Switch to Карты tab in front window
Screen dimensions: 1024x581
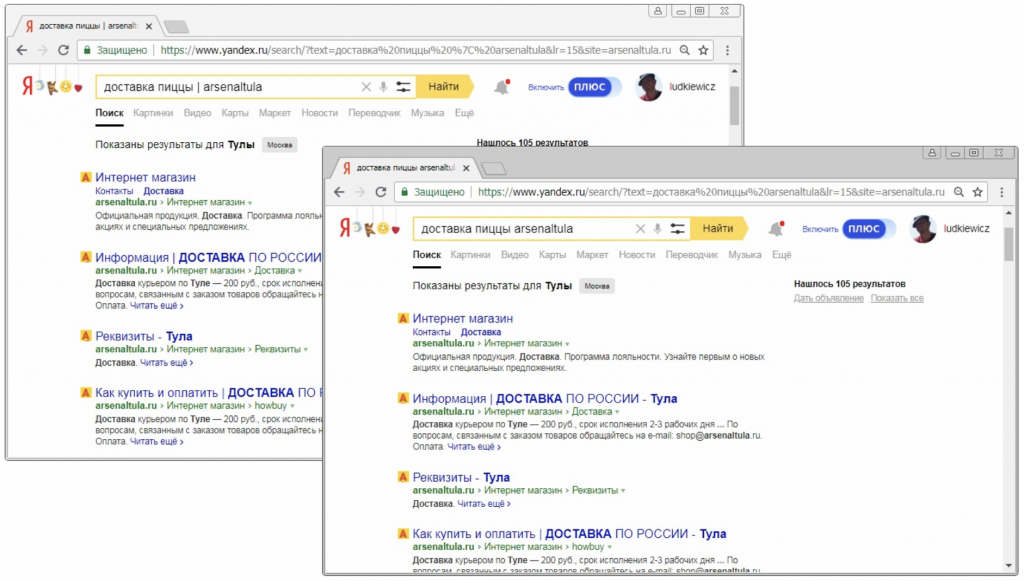pos(552,255)
